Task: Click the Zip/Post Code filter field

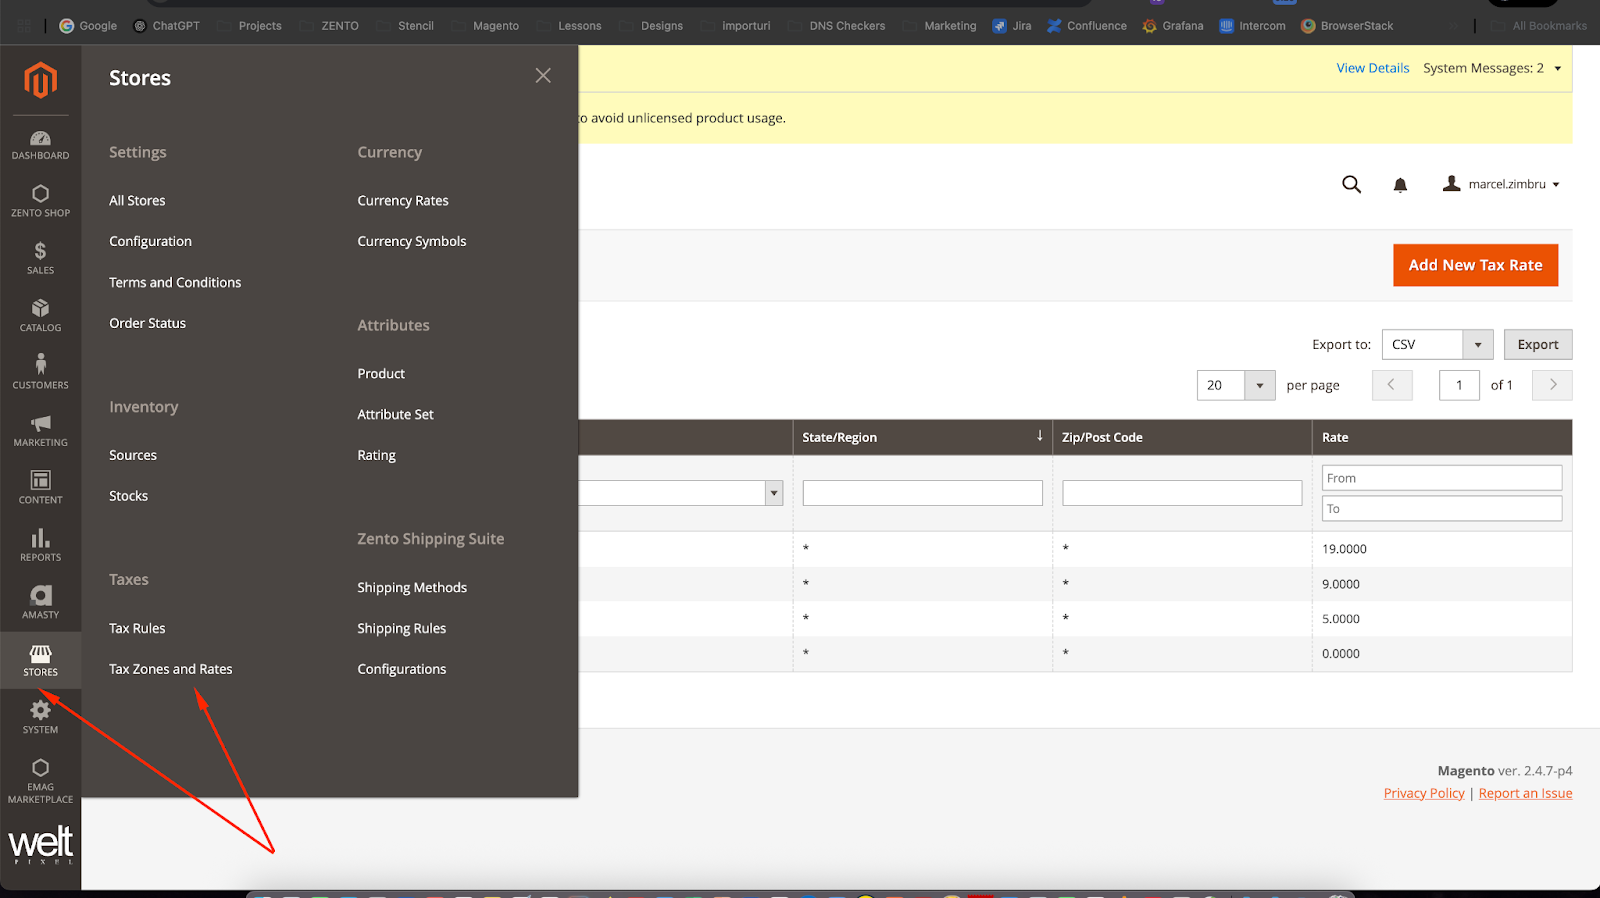Action: (x=1182, y=493)
